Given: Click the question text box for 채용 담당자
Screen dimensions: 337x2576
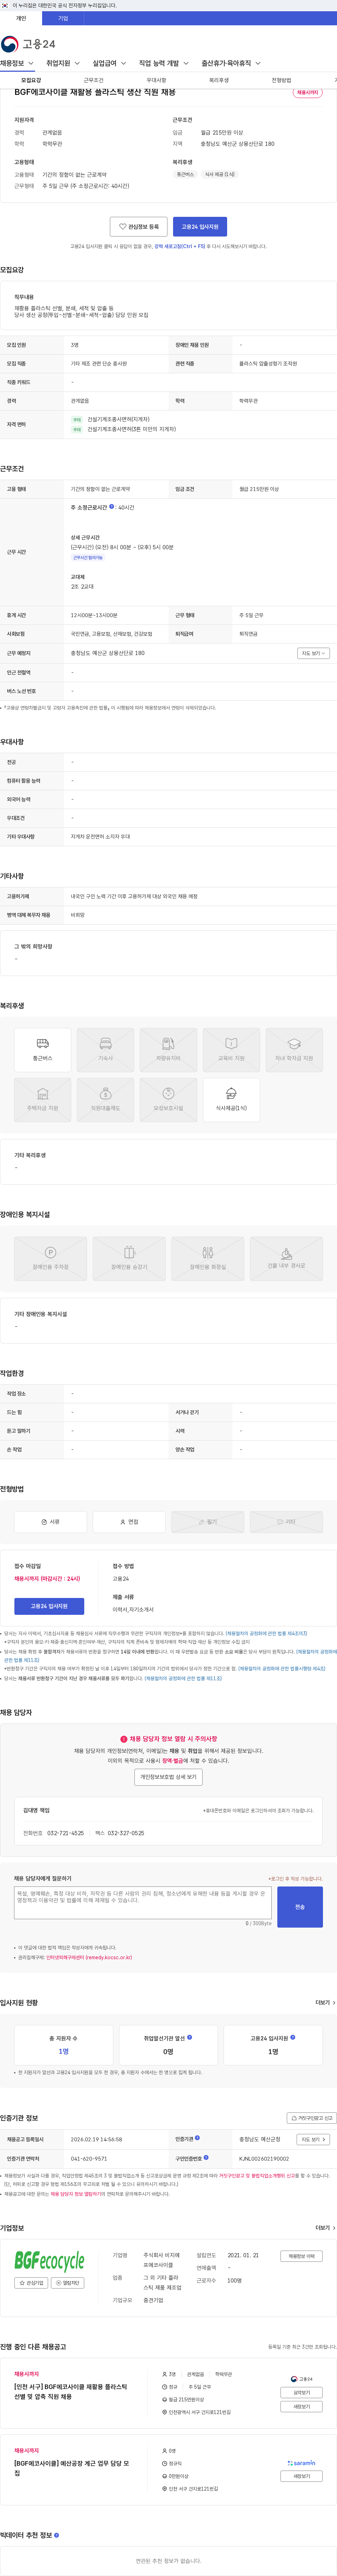Looking at the screenshot, I should pyautogui.click(x=143, y=1903).
